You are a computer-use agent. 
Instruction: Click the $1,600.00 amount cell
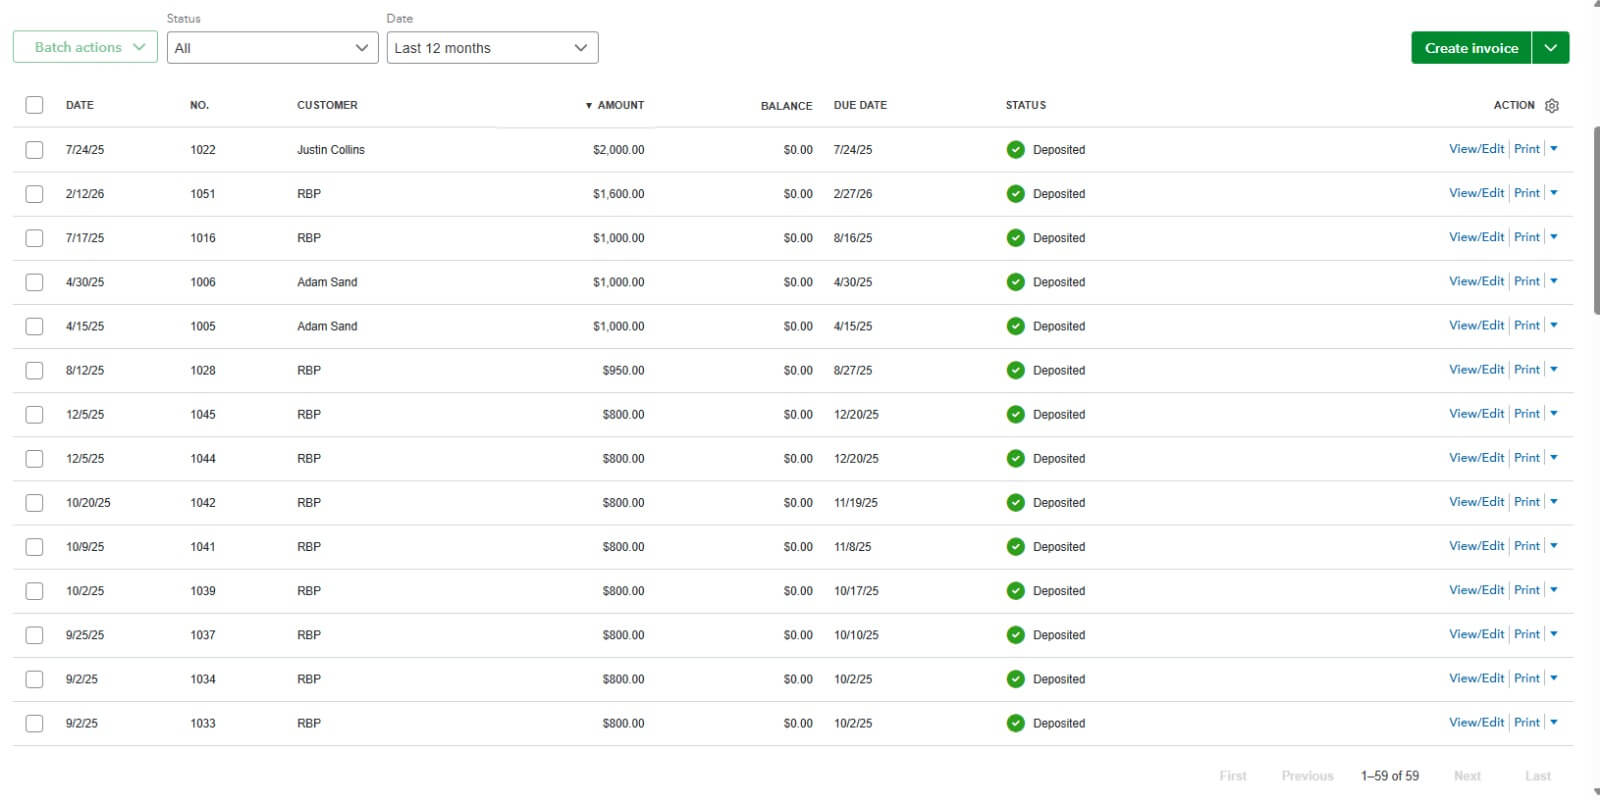[x=618, y=194]
